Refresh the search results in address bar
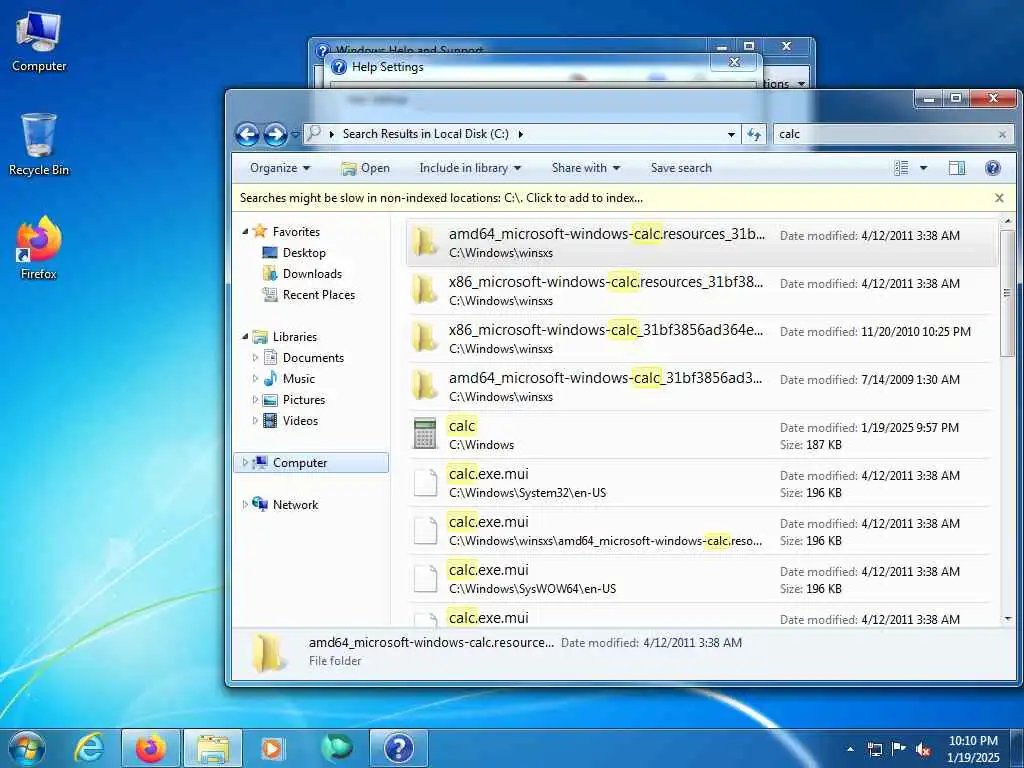Screen dimensions: 1024x768 [x=754, y=135]
